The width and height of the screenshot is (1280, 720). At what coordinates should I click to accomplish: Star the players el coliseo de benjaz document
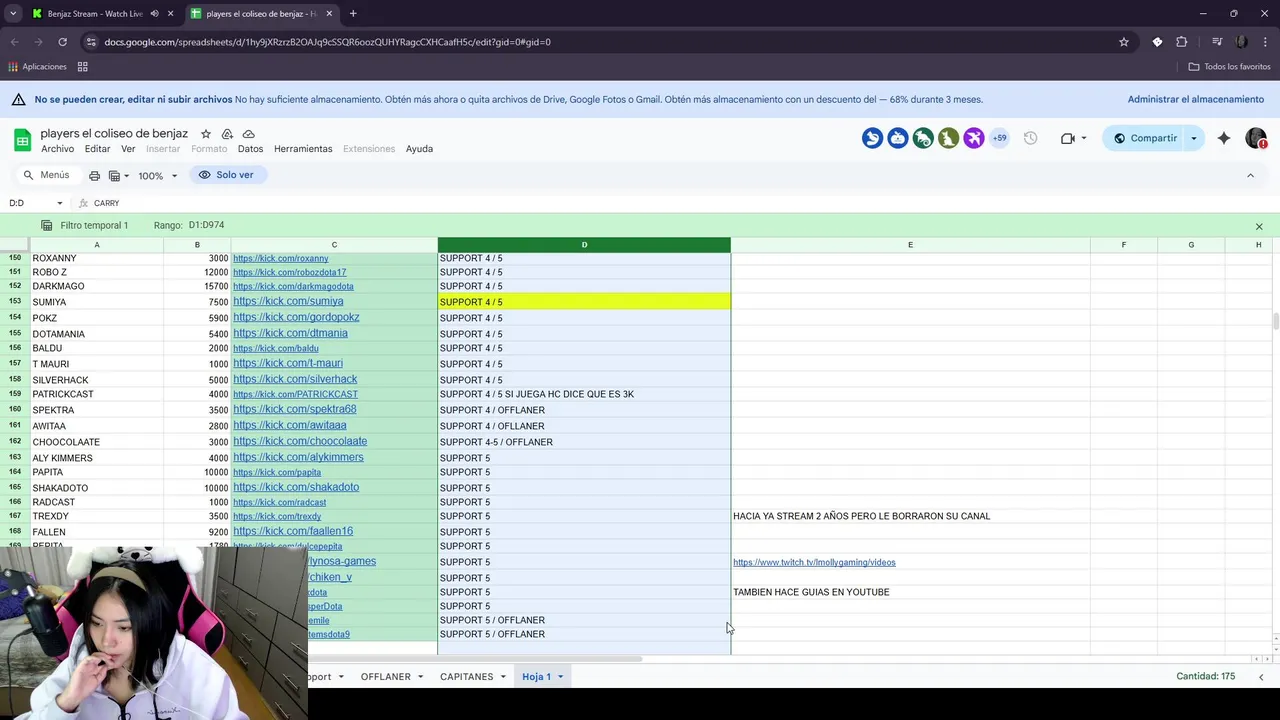[x=206, y=134]
